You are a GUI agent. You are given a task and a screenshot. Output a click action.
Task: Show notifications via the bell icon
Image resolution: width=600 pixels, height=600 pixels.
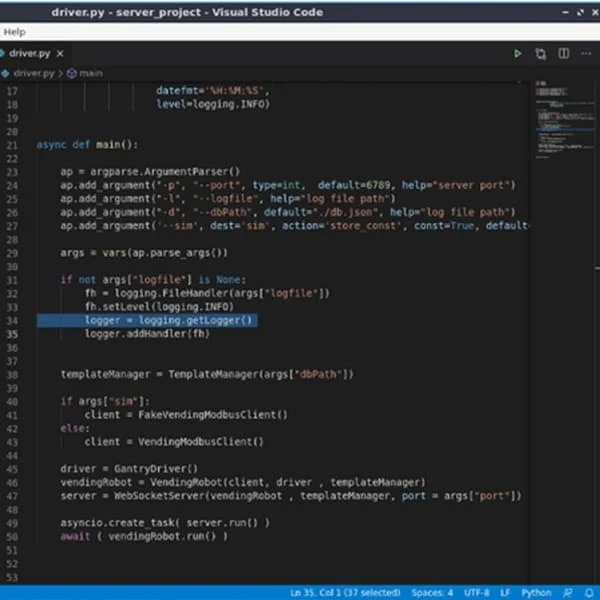coord(589,592)
